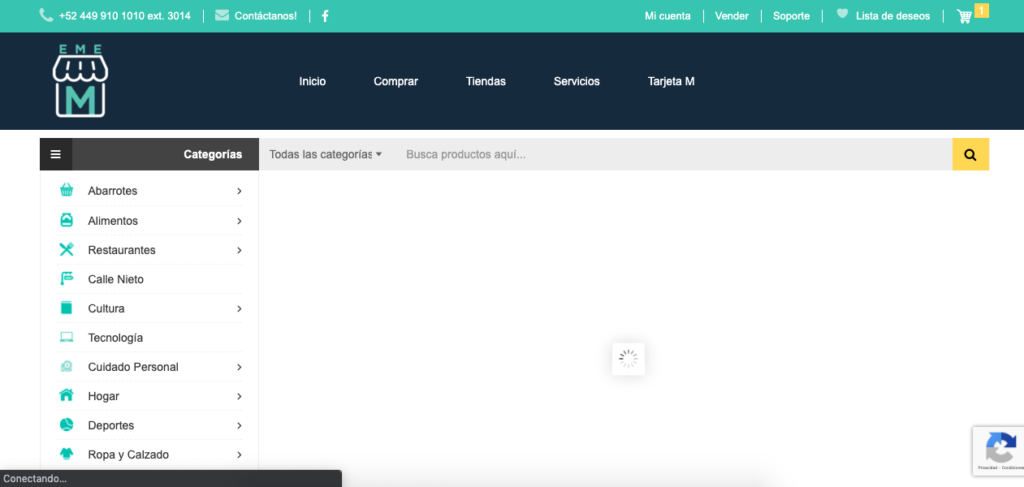Image resolution: width=1024 pixels, height=487 pixels.
Task: Open the Mi cuenta link
Action: [667, 16]
